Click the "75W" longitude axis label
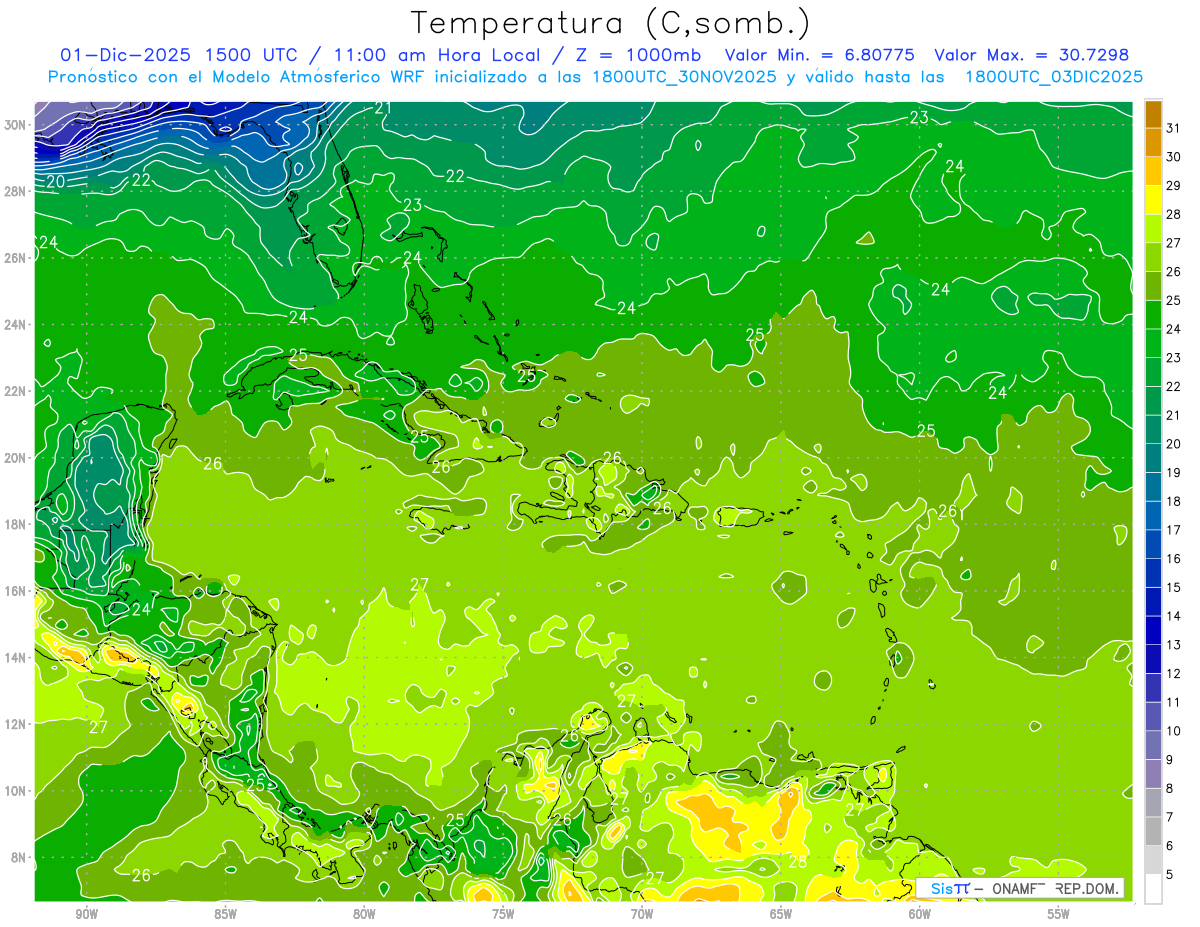Screen dimensions: 1200x927 (503, 914)
